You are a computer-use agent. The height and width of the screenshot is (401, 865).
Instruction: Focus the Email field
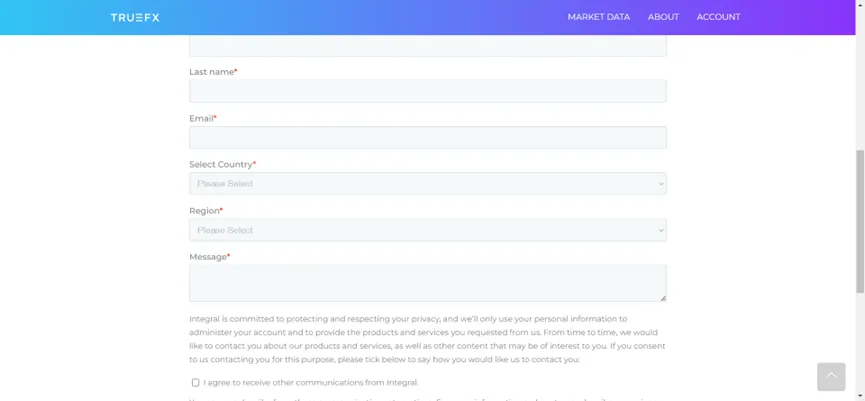coord(428,137)
